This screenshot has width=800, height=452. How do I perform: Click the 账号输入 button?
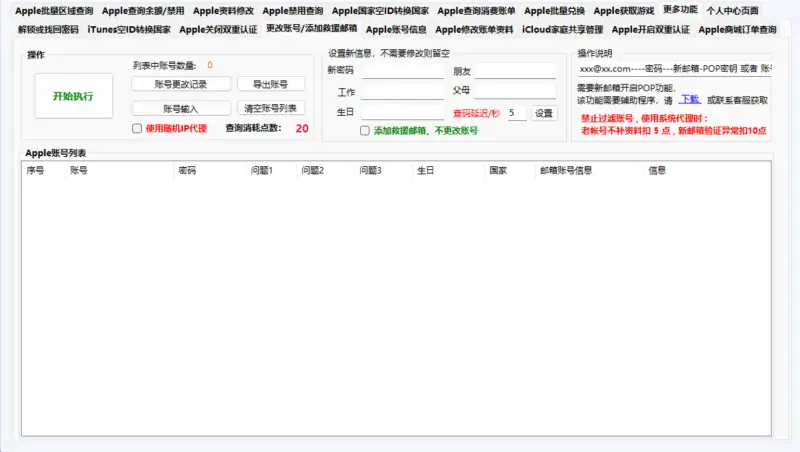(x=181, y=108)
